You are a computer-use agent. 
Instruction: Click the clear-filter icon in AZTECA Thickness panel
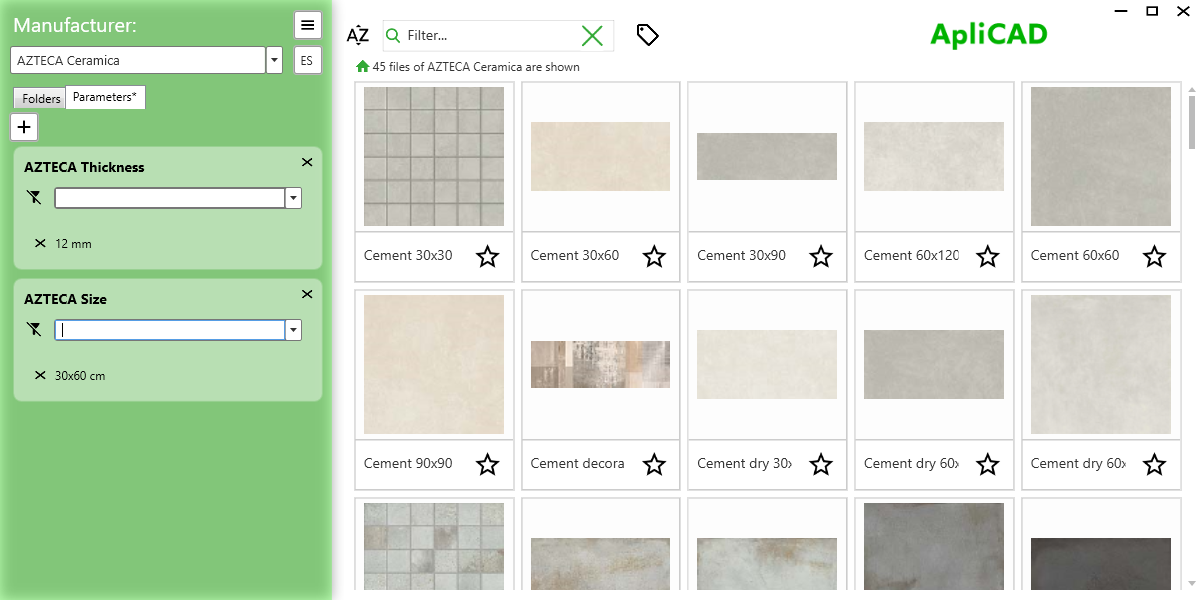click(34, 197)
